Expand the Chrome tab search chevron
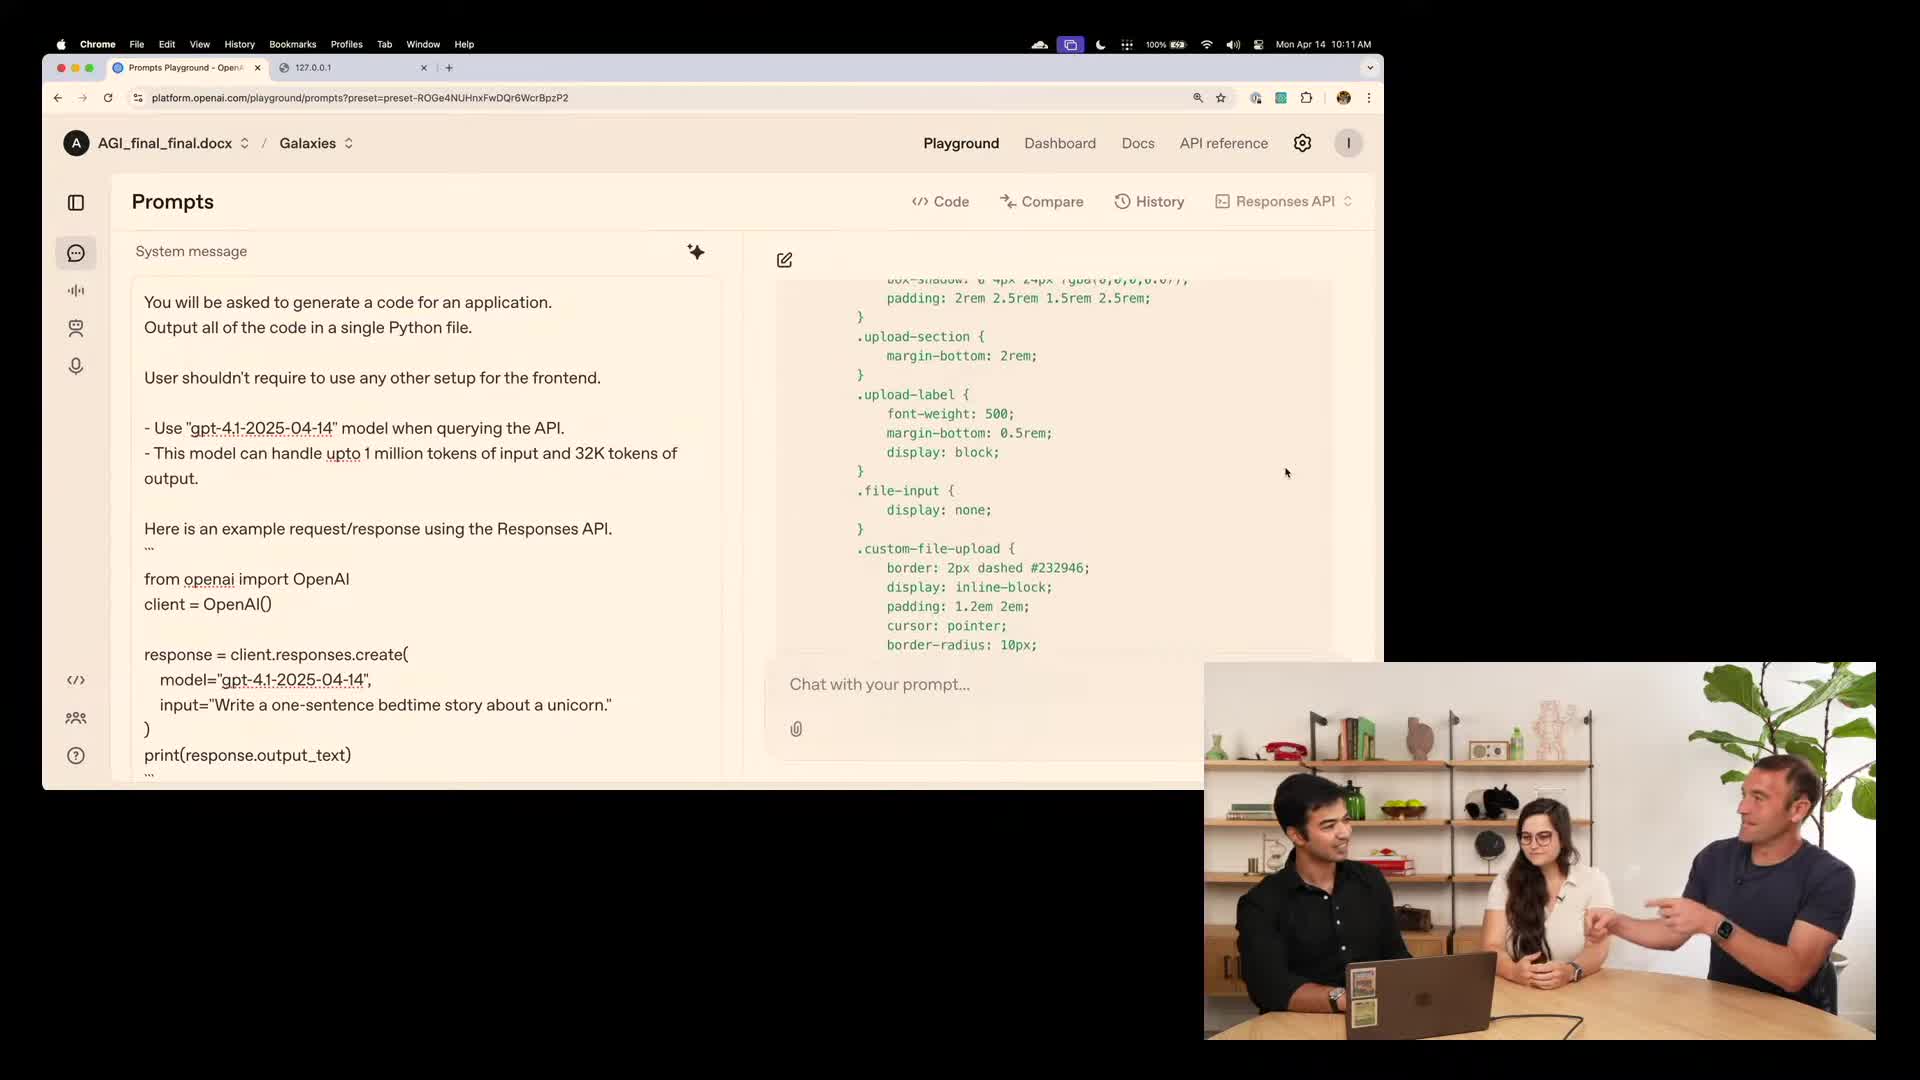1920x1080 pixels. pyautogui.click(x=1370, y=68)
